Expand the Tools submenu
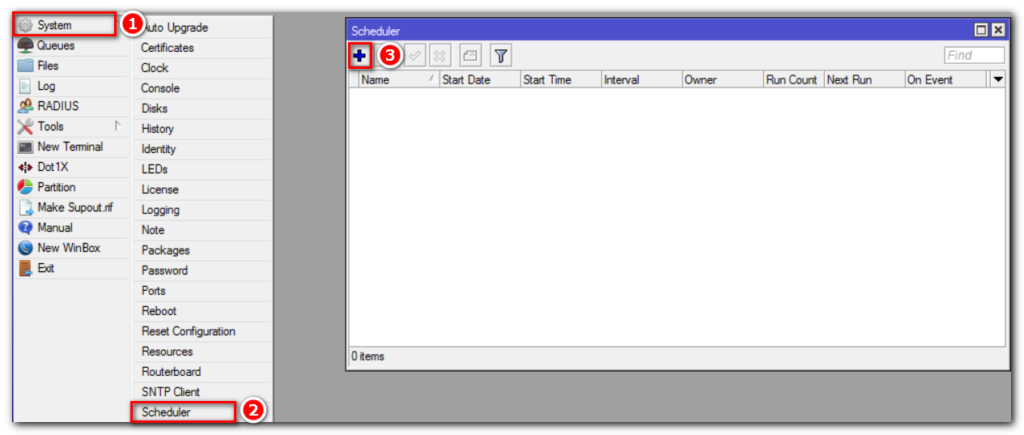This screenshot has height=435, width=1024. tap(50, 127)
